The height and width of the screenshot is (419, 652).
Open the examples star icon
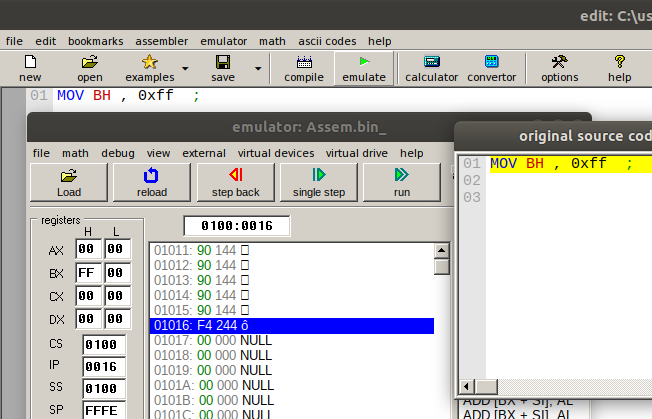click(x=149, y=62)
